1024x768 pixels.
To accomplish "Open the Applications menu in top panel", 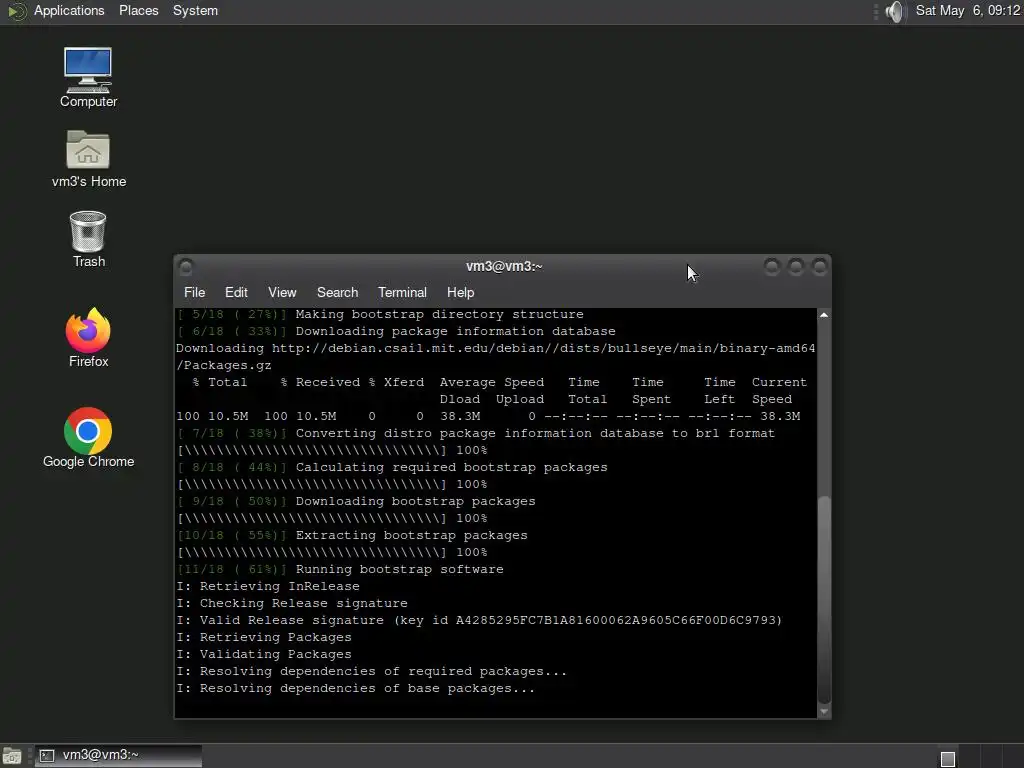I will pyautogui.click(x=69, y=10).
